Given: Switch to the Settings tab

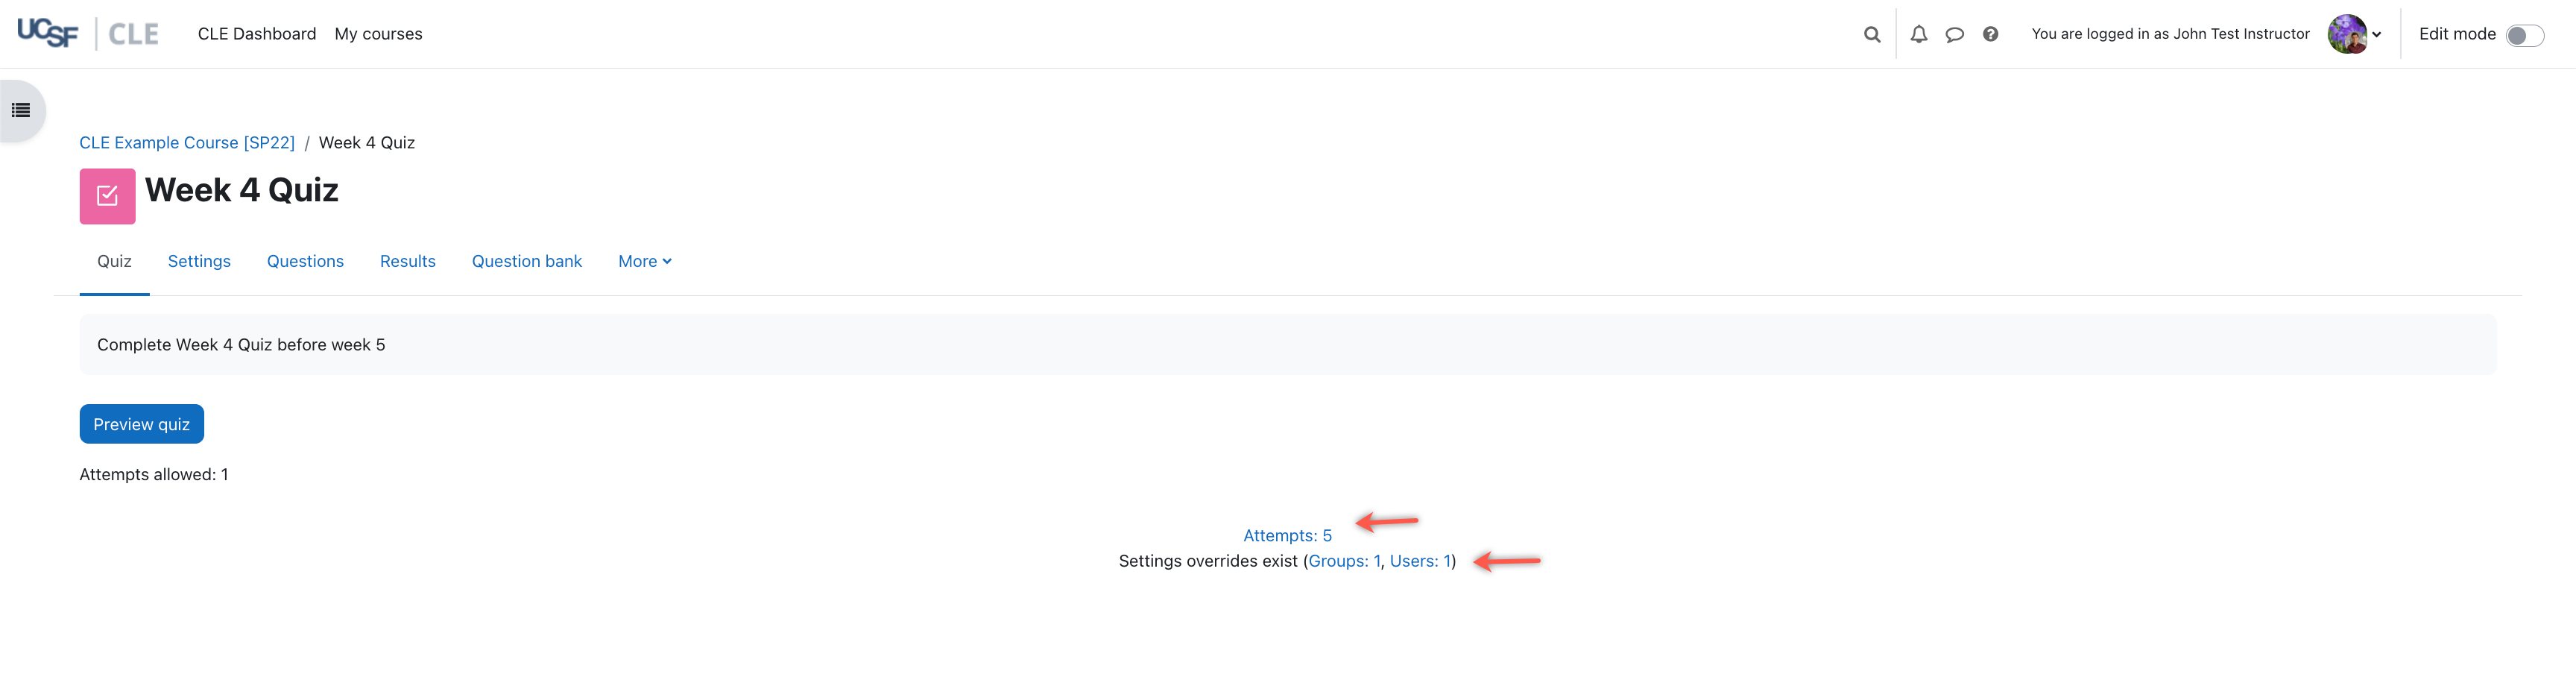Looking at the screenshot, I should [x=199, y=262].
